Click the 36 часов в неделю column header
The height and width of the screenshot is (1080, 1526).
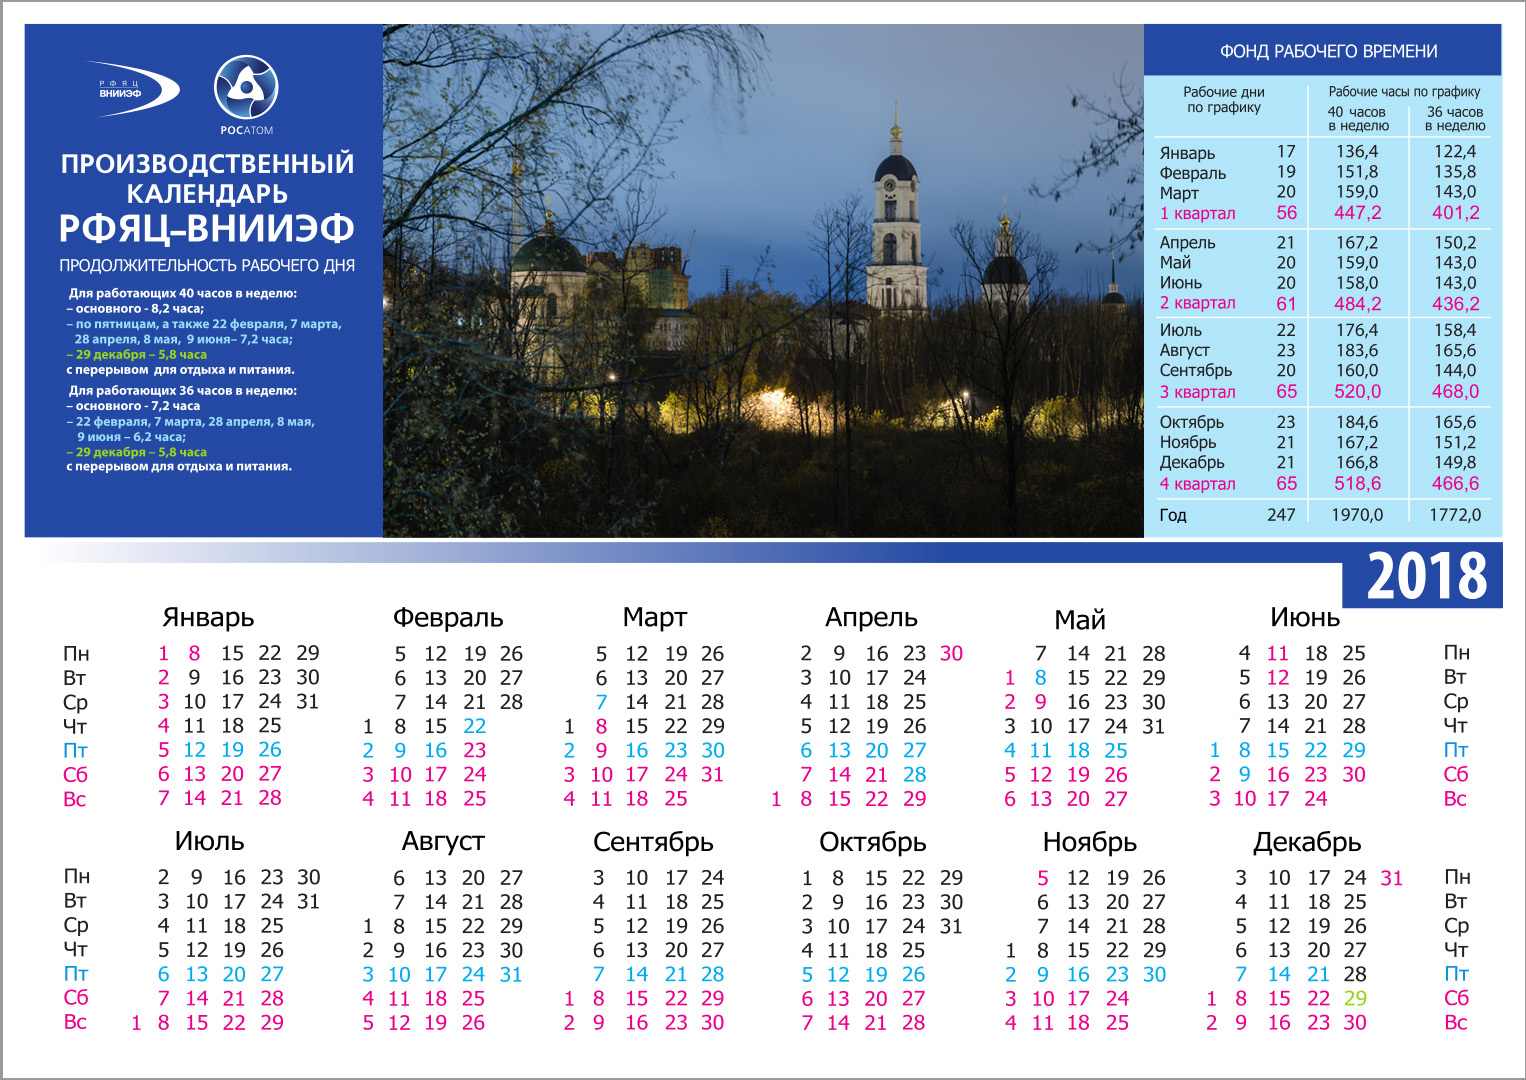(x=1454, y=119)
